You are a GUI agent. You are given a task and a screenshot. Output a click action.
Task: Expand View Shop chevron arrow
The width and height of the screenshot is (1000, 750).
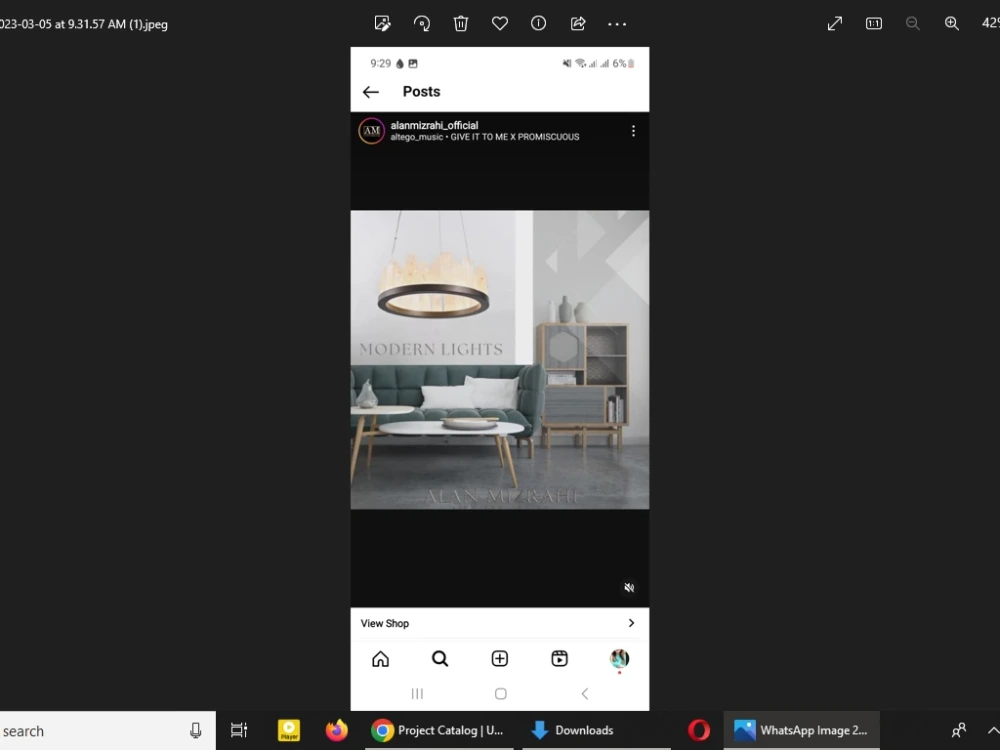(x=631, y=623)
